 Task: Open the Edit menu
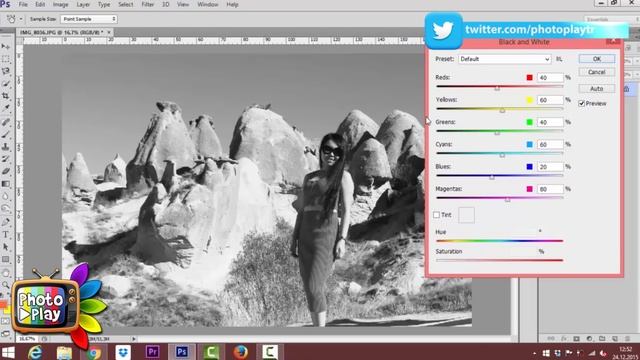click(40, 4)
